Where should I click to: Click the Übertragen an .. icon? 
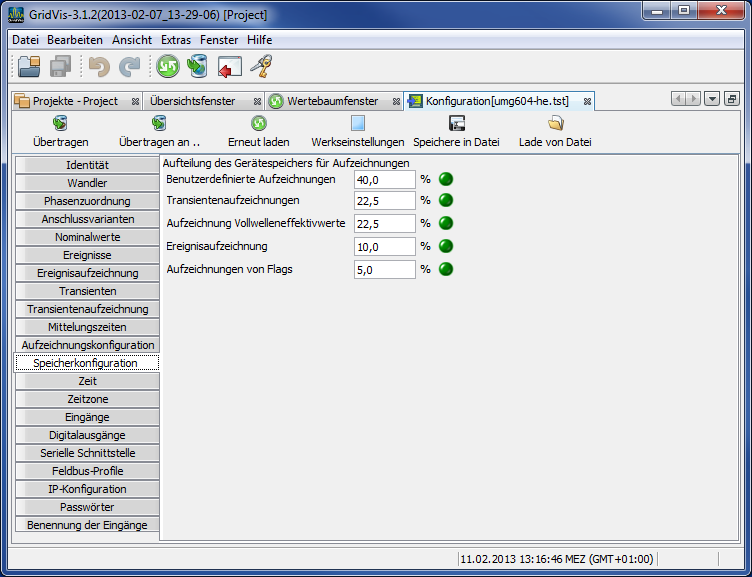(159, 123)
